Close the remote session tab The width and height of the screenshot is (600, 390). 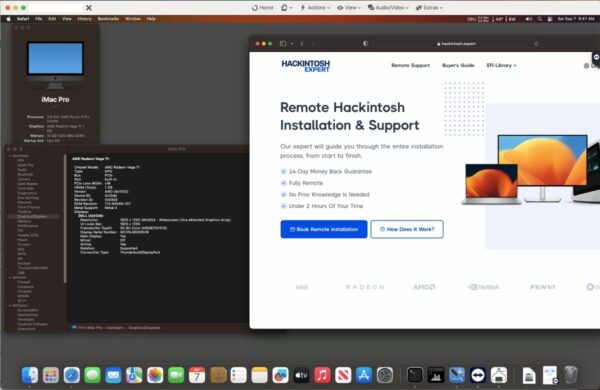tap(88, 8)
